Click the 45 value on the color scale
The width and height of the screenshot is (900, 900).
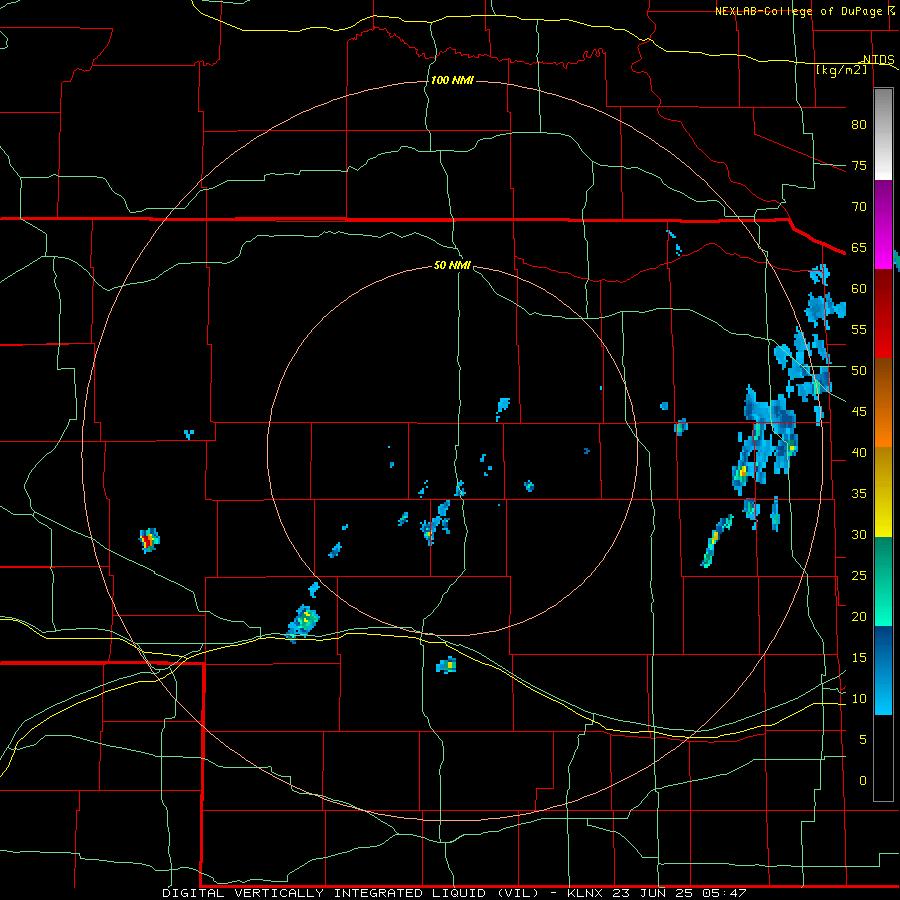859,412
